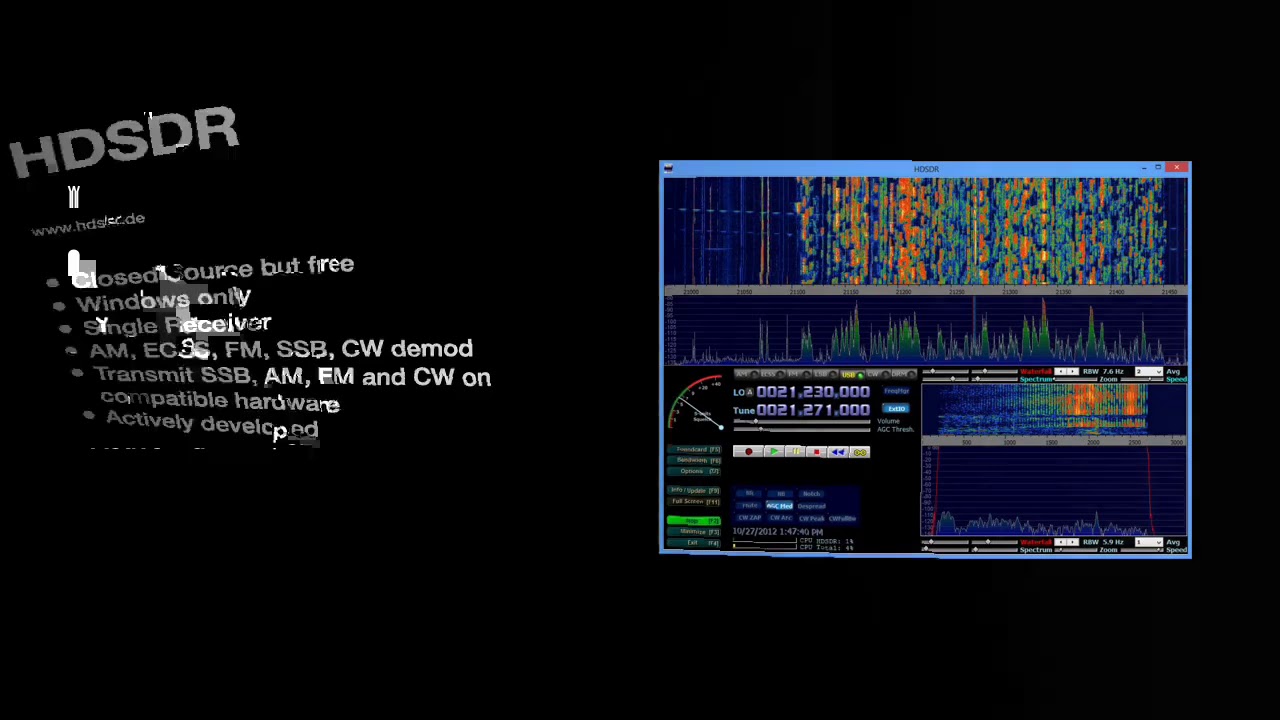
Task: Adjust the Volume slider
Action: (x=802, y=421)
